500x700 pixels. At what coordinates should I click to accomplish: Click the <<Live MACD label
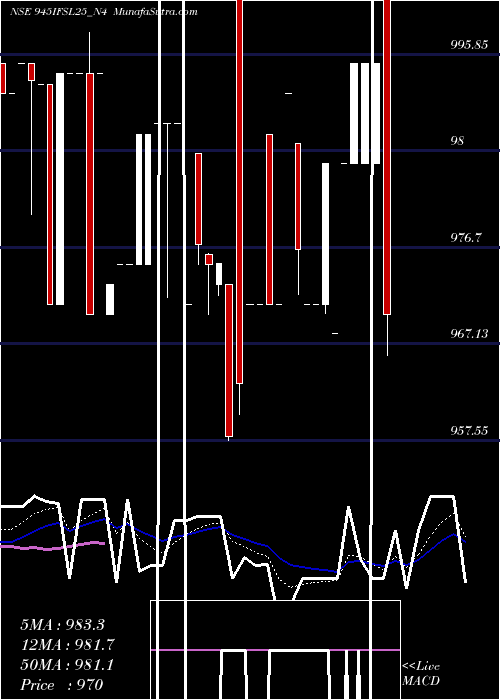(x=421, y=673)
